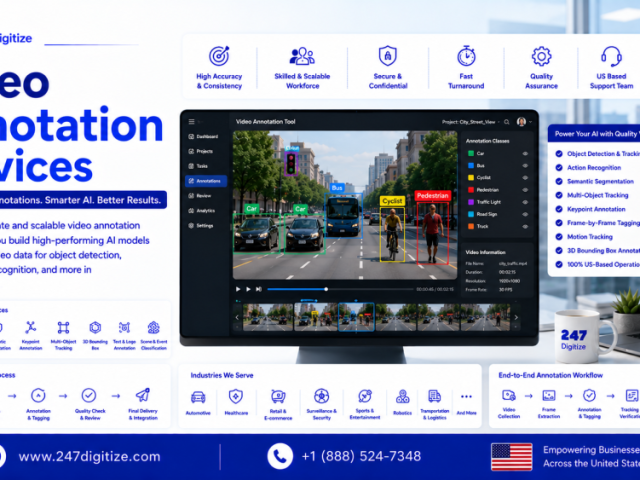Click the checkmark beside Semantic Segmentation

click(x=559, y=181)
